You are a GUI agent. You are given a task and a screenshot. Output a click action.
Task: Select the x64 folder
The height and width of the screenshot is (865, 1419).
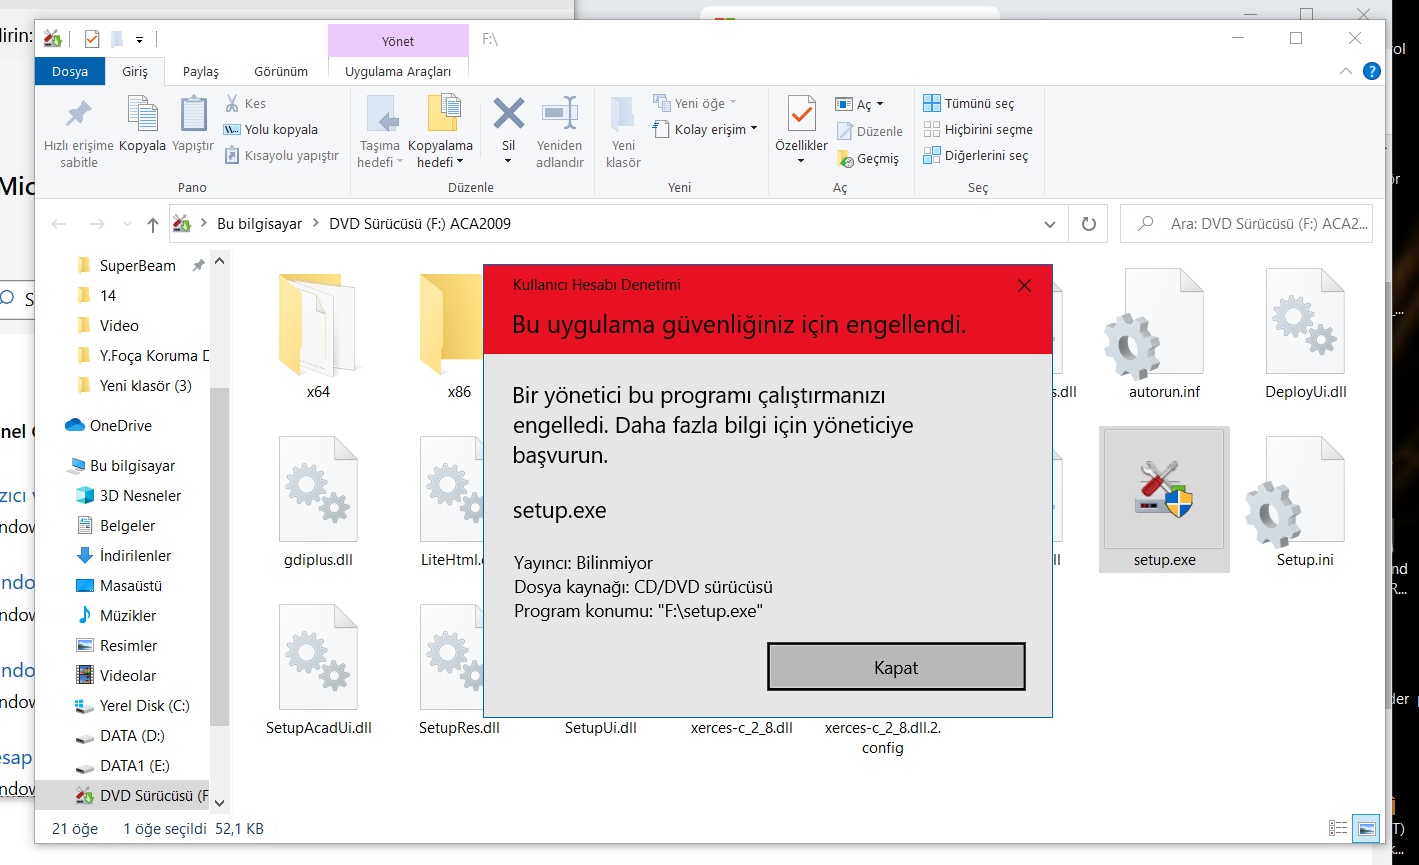[x=318, y=336]
